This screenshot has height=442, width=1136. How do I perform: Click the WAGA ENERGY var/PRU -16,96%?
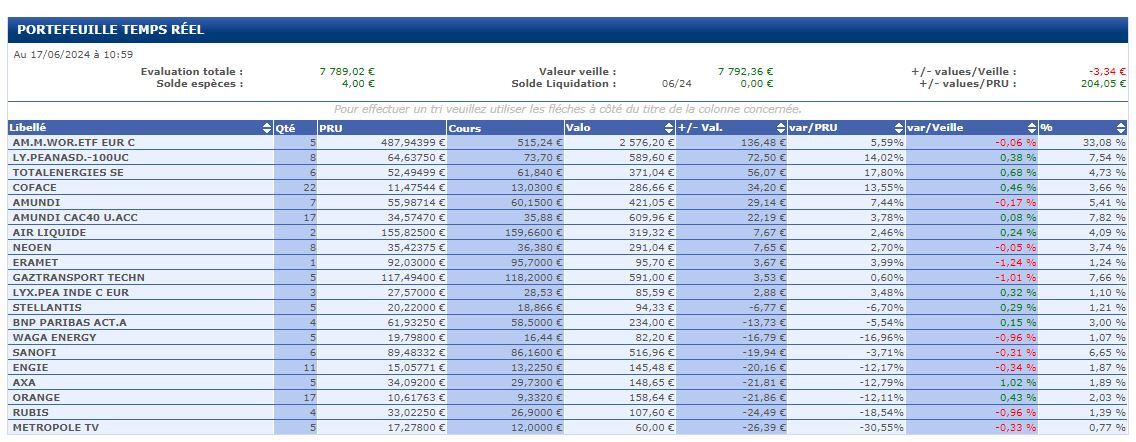pos(882,338)
